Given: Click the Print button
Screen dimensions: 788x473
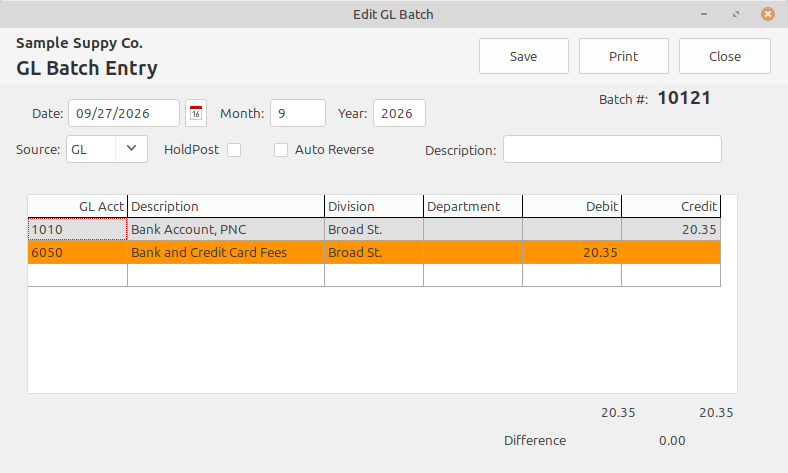Looking at the screenshot, I should click(x=624, y=56).
